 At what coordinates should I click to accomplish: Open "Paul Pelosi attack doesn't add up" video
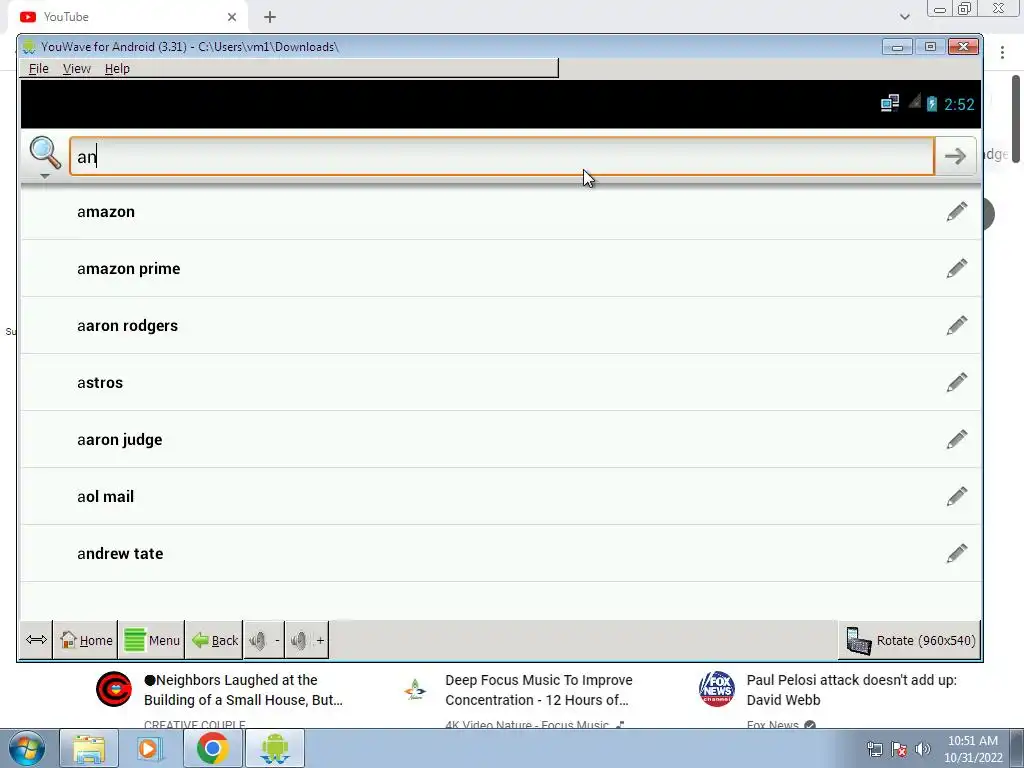tap(852, 690)
